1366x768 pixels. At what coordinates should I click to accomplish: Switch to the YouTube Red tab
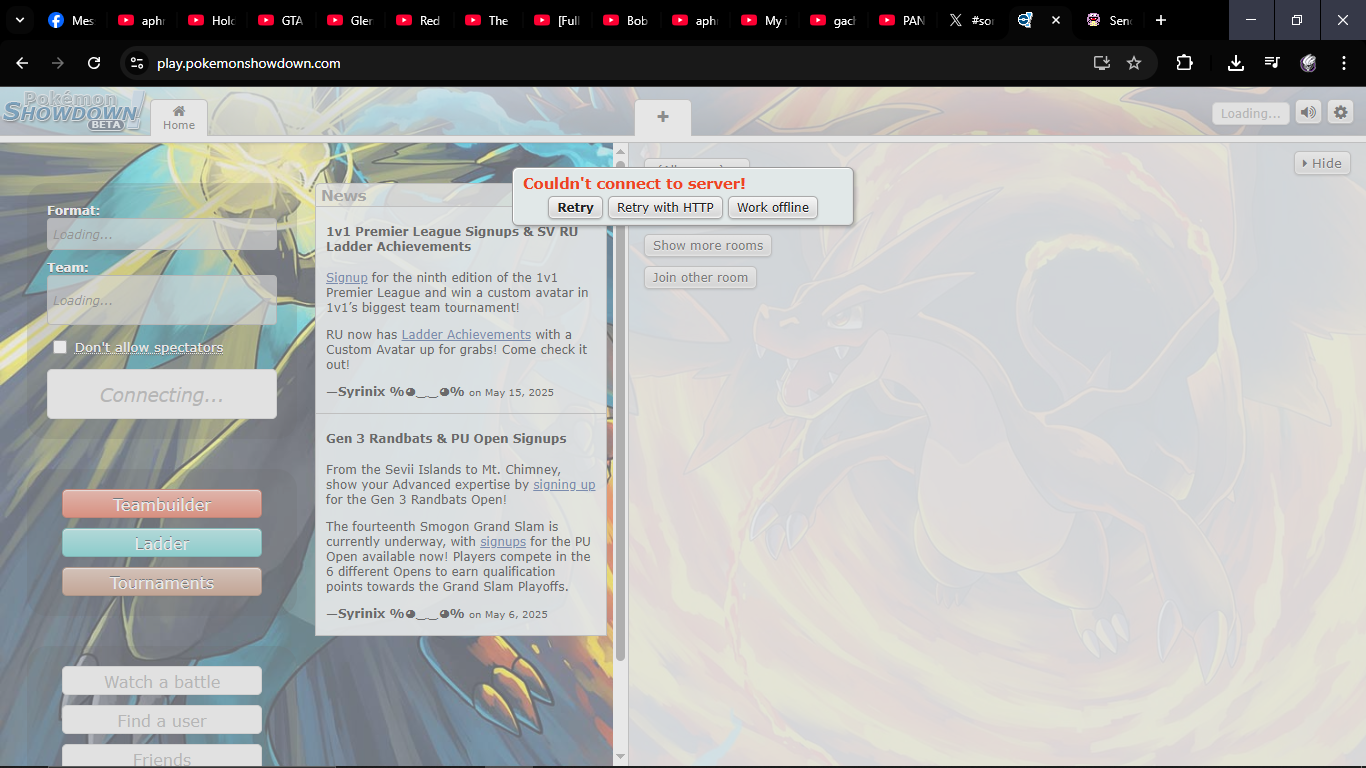(x=417, y=20)
